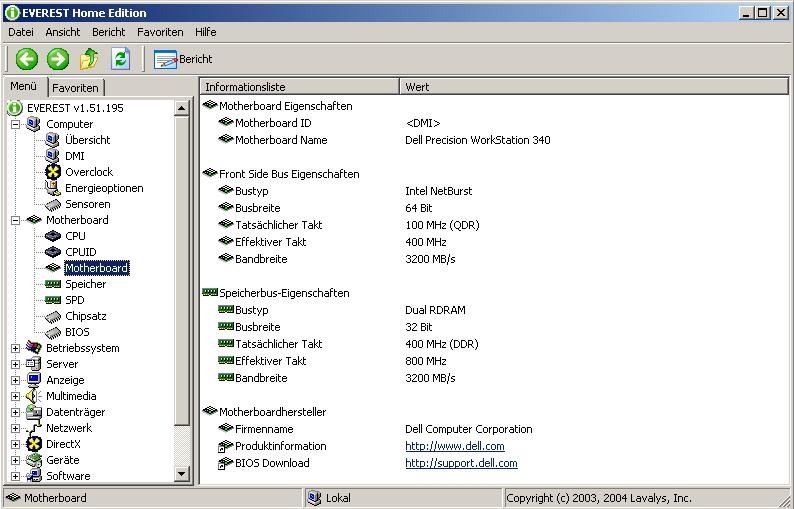The image size is (794, 509).
Task: Expand the Server node
Action: [x=15, y=364]
